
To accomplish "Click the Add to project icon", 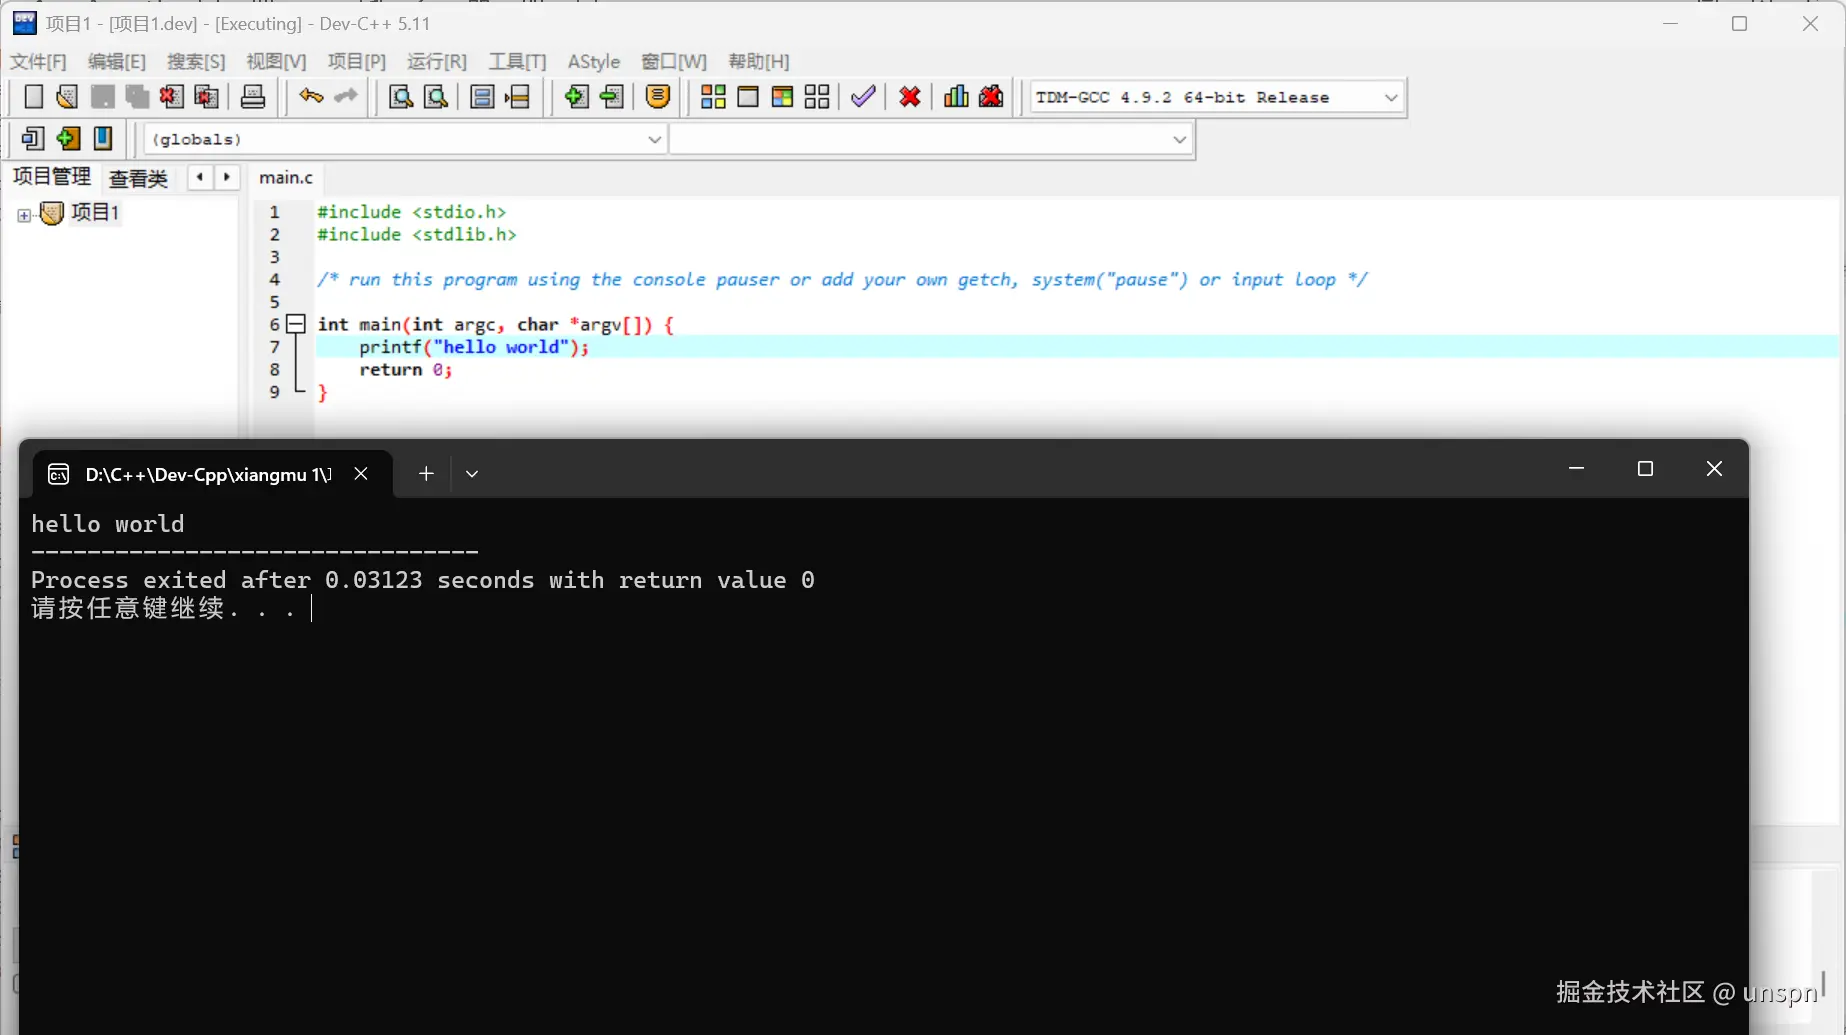I will (576, 97).
